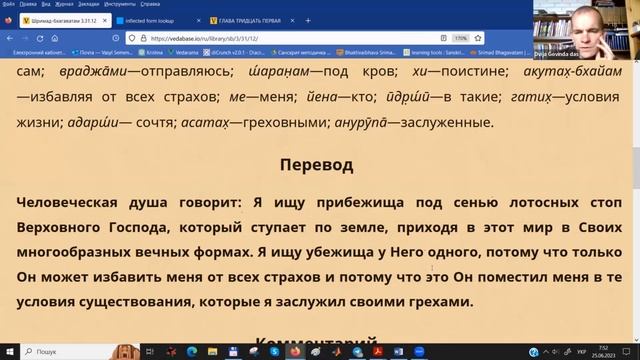Change the УКР keyboard language indicator
The image size is (640, 360).
pyautogui.click(x=582, y=352)
